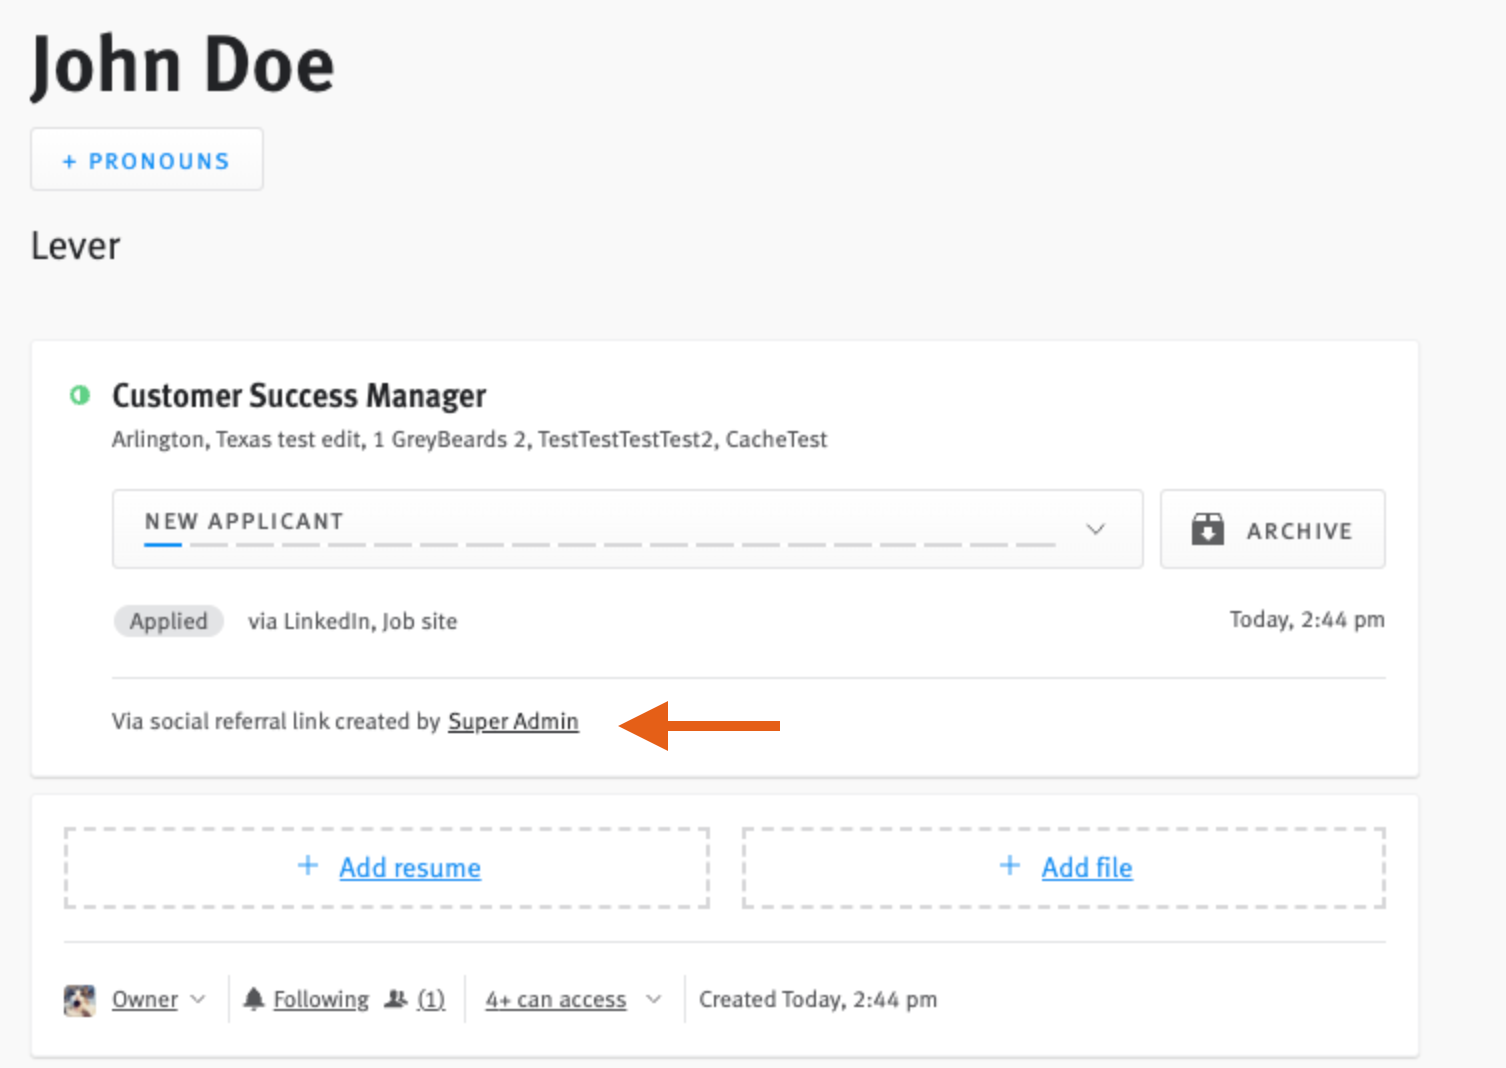Click the Add file link
1506x1068 pixels.
click(x=1087, y=867)
